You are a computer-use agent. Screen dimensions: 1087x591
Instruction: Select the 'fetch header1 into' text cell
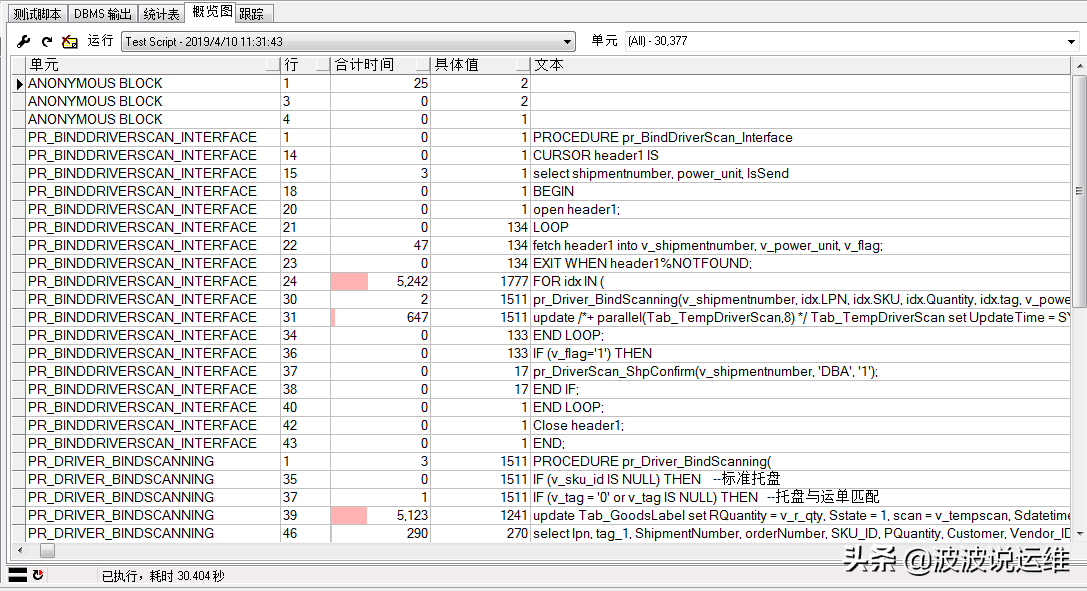pos(801,245)
